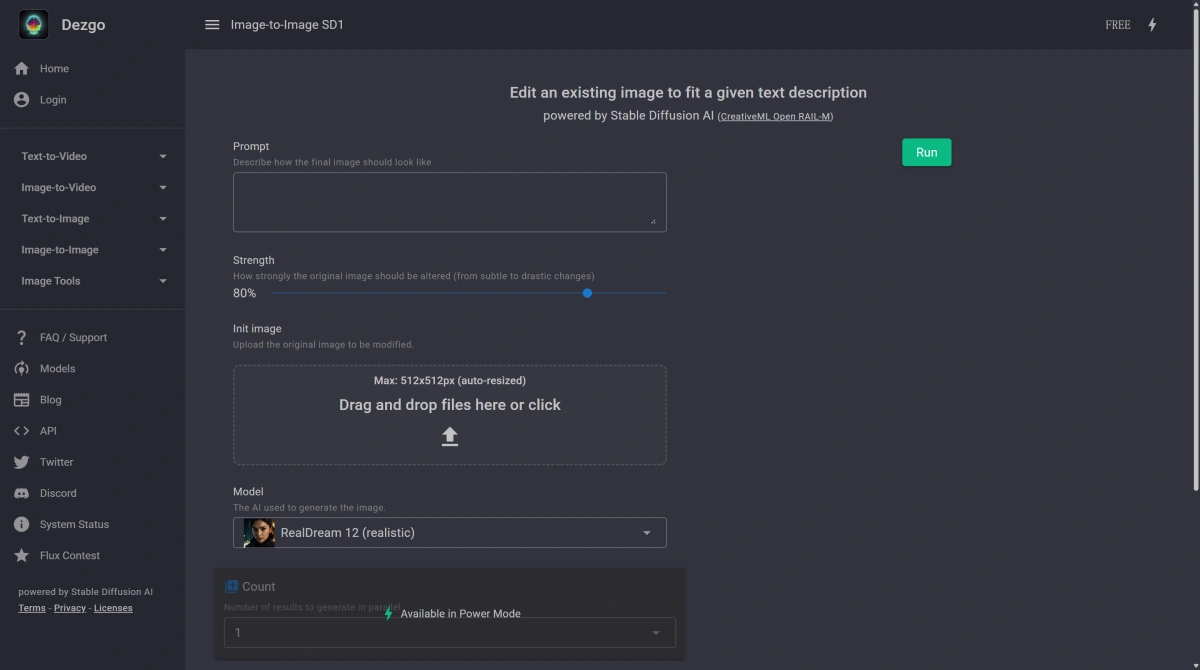Screen dimensions: 1200x670
Task: Click inside the Prompt text area
Action: pos(450,202)
